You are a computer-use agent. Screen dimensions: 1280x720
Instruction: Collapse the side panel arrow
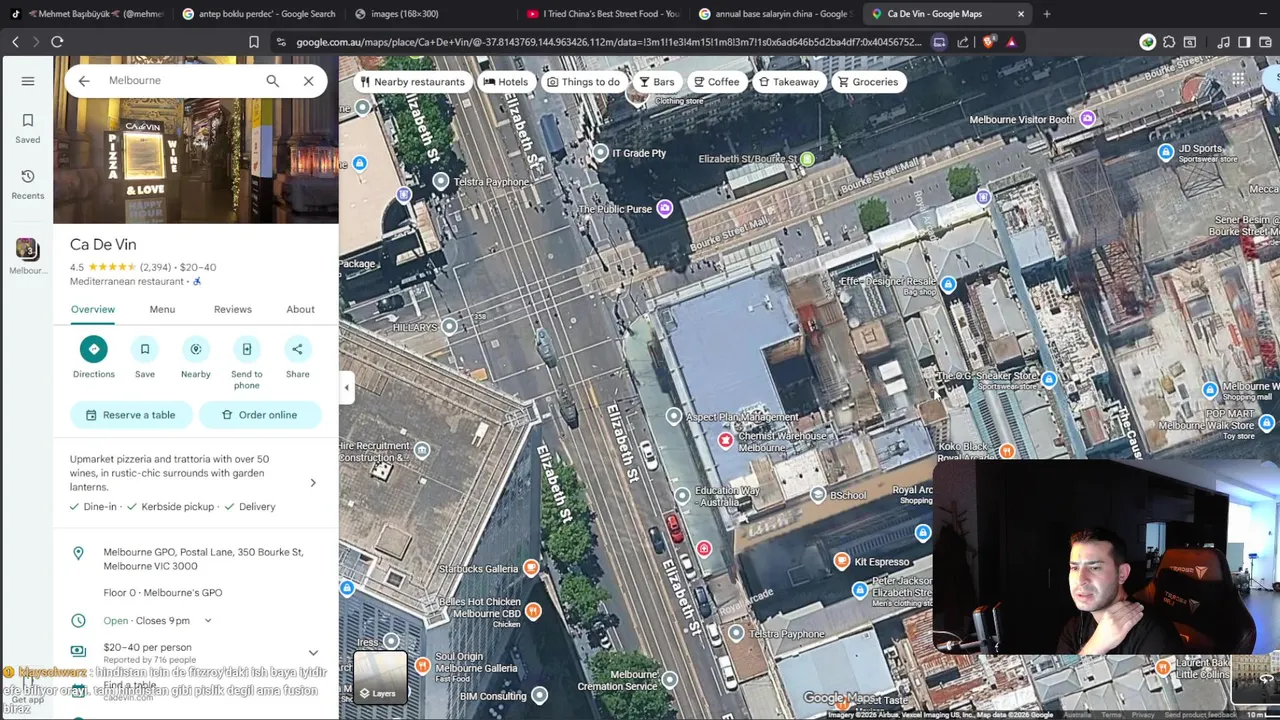pos(347,388)
